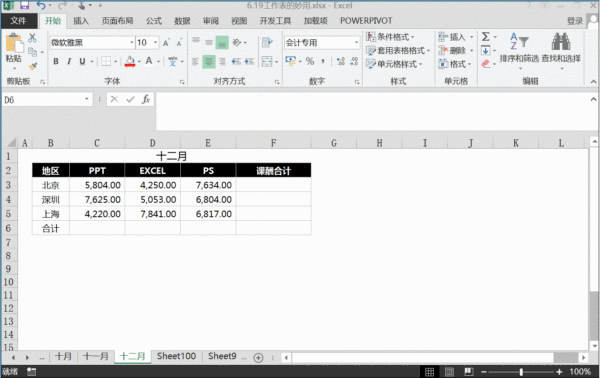Click the Insert Function fx icon
The width and height of the screenshot is (600, 378).
coord(146,99)
